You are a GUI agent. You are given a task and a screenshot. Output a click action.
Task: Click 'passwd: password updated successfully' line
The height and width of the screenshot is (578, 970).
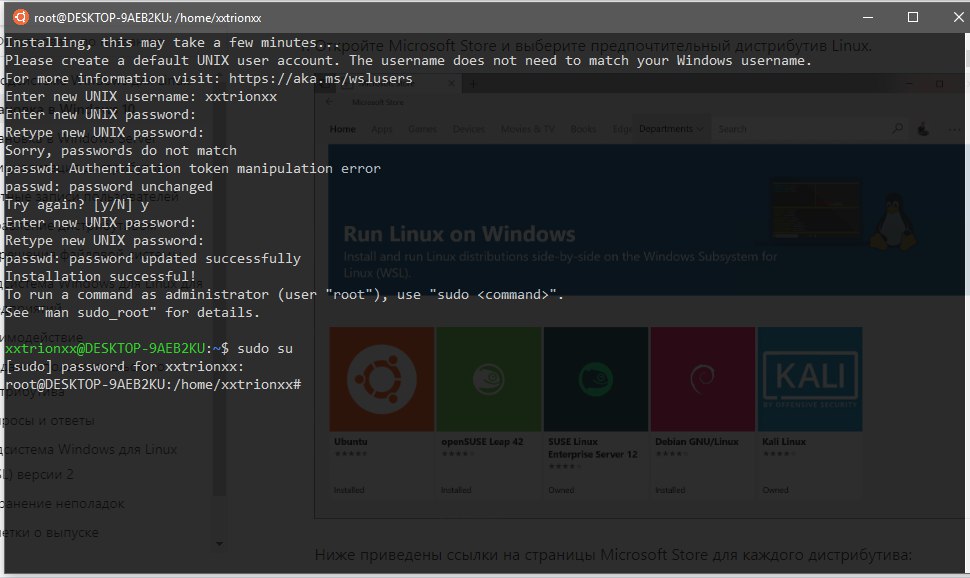(153, 258)
